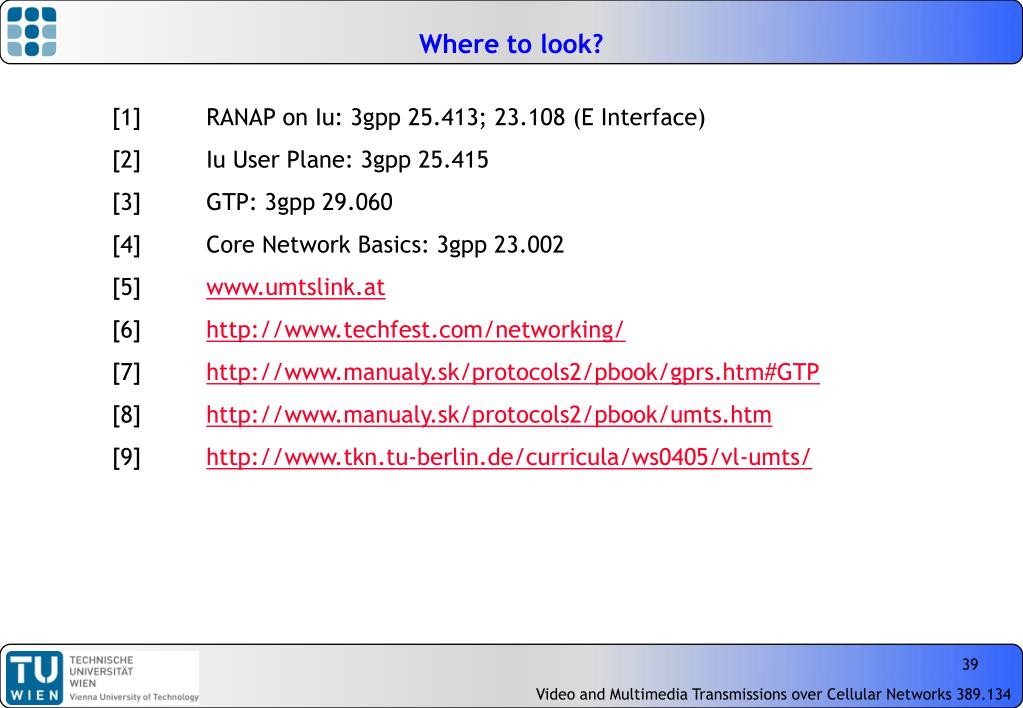1023x708 pixels.
Task: Click reference number [9]
Action: 126,457
